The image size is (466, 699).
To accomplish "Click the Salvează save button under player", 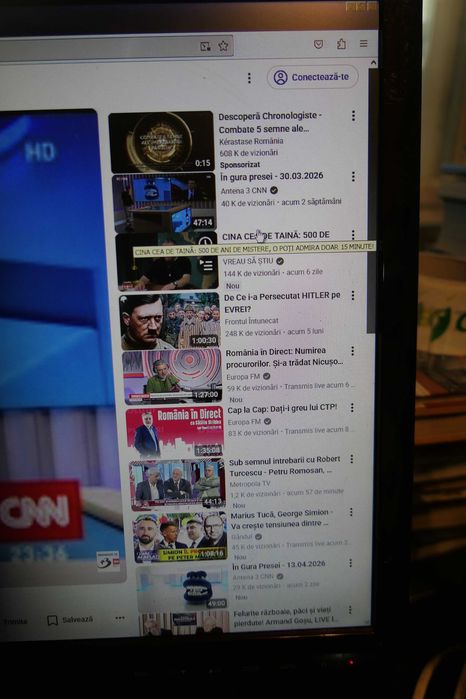I will point(70,620).
